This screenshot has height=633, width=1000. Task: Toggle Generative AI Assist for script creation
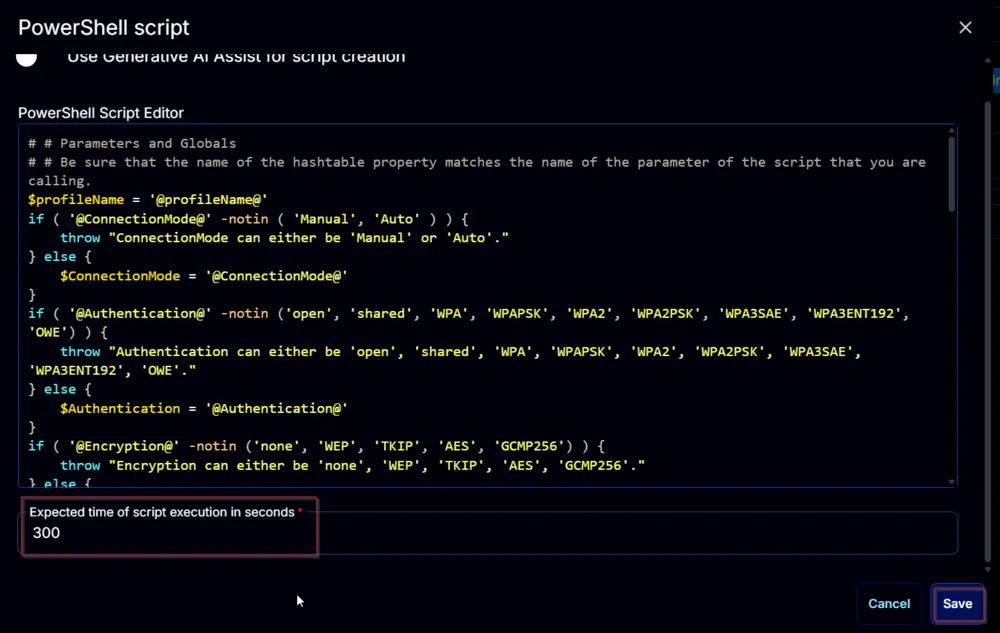pos(26,57)
